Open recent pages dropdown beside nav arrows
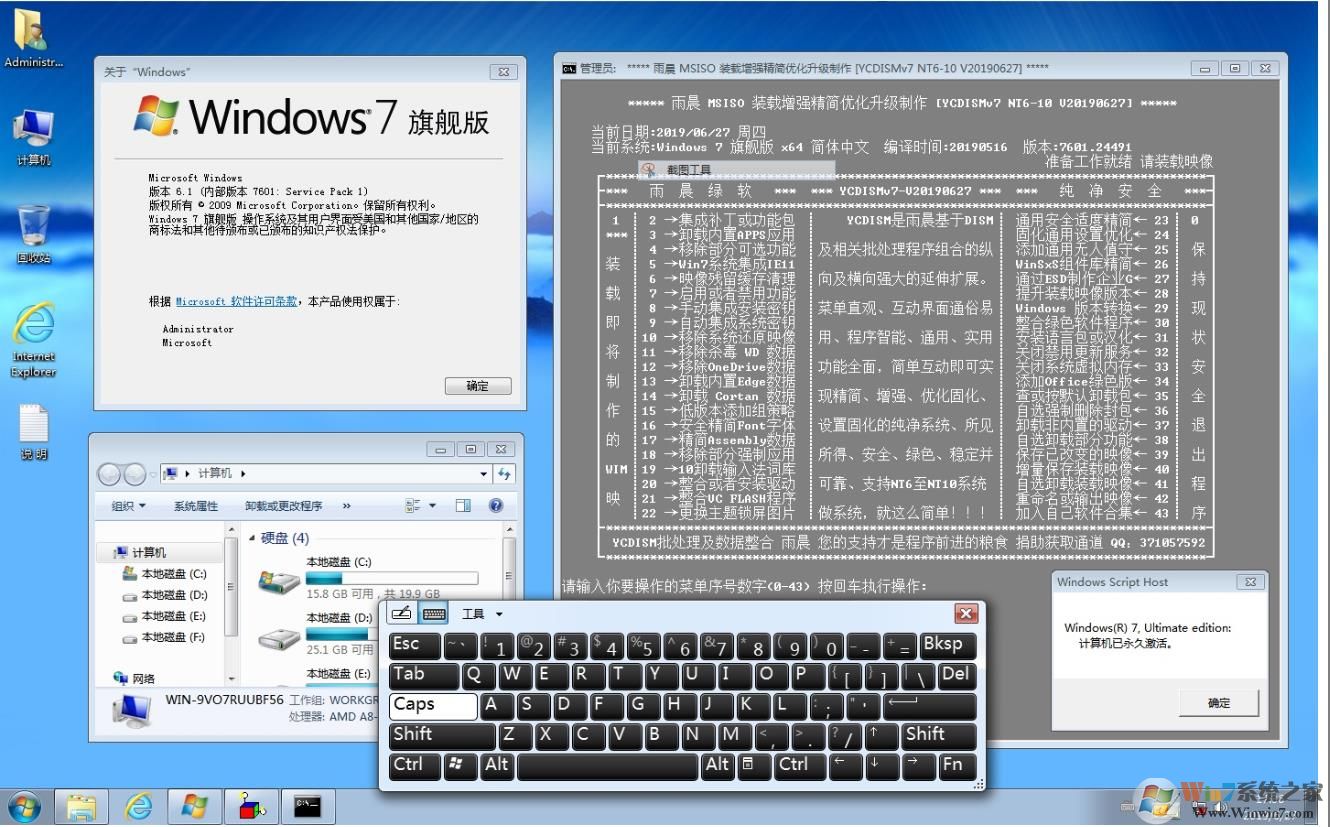Image resolution: width=1330 pixels, height=827 pixels. 153,474
